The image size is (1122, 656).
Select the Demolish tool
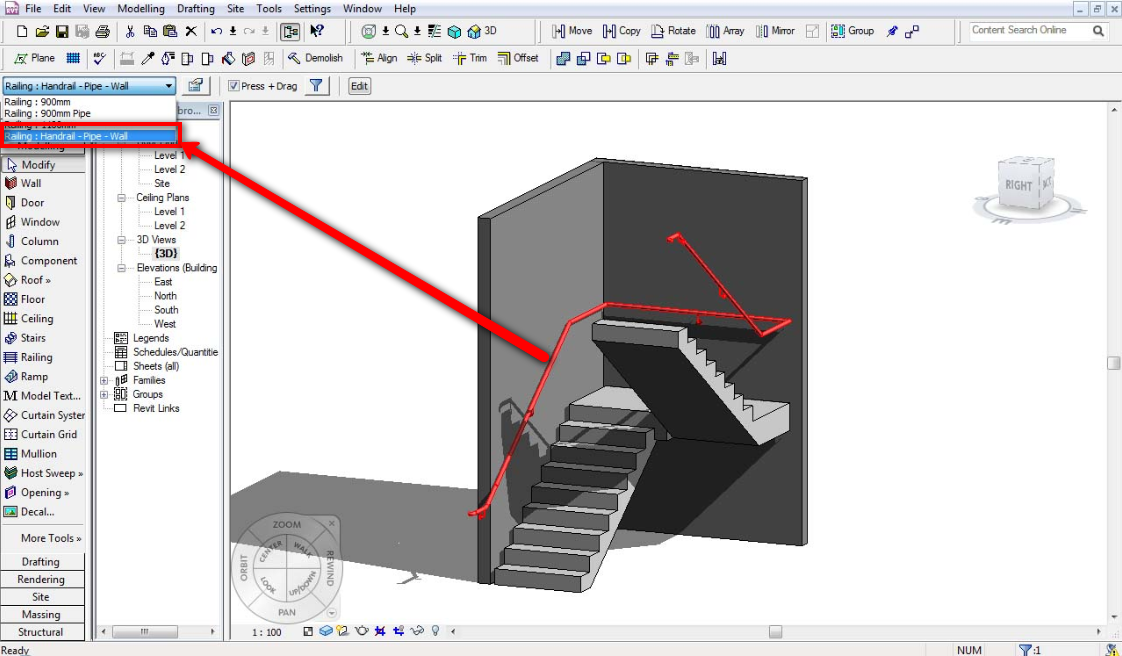coord(316,58)
